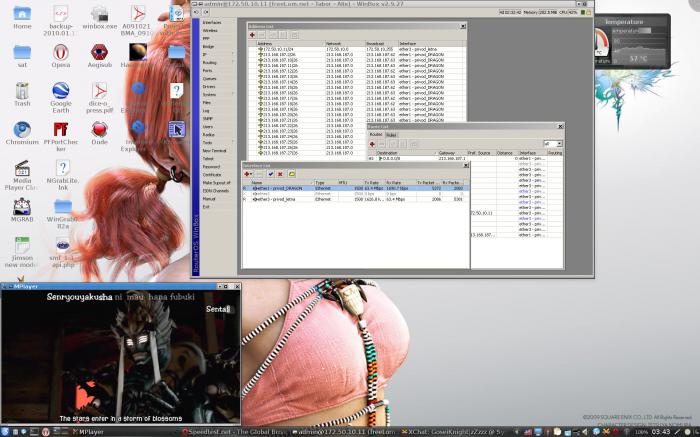
Task: Close the Interface List window
Action: 466,165
